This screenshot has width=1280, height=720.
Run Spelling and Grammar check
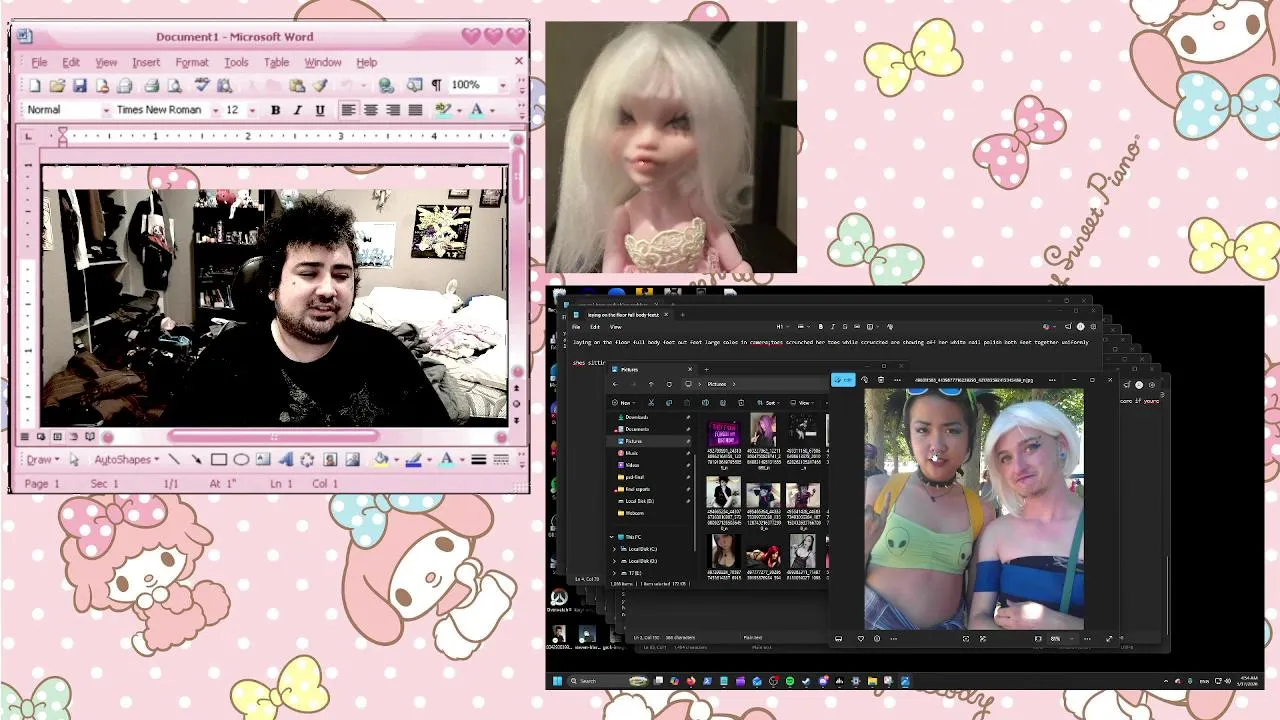(x=201, y=86)
